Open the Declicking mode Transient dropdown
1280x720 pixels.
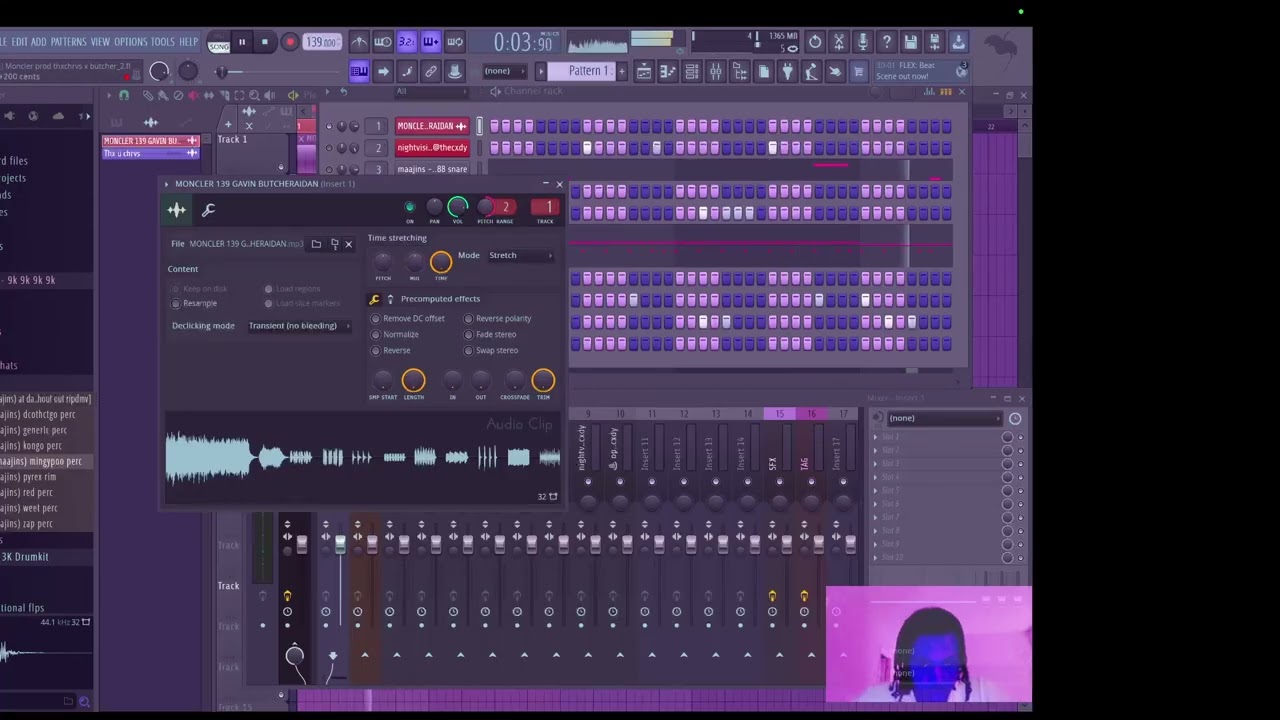pos(299,326)
